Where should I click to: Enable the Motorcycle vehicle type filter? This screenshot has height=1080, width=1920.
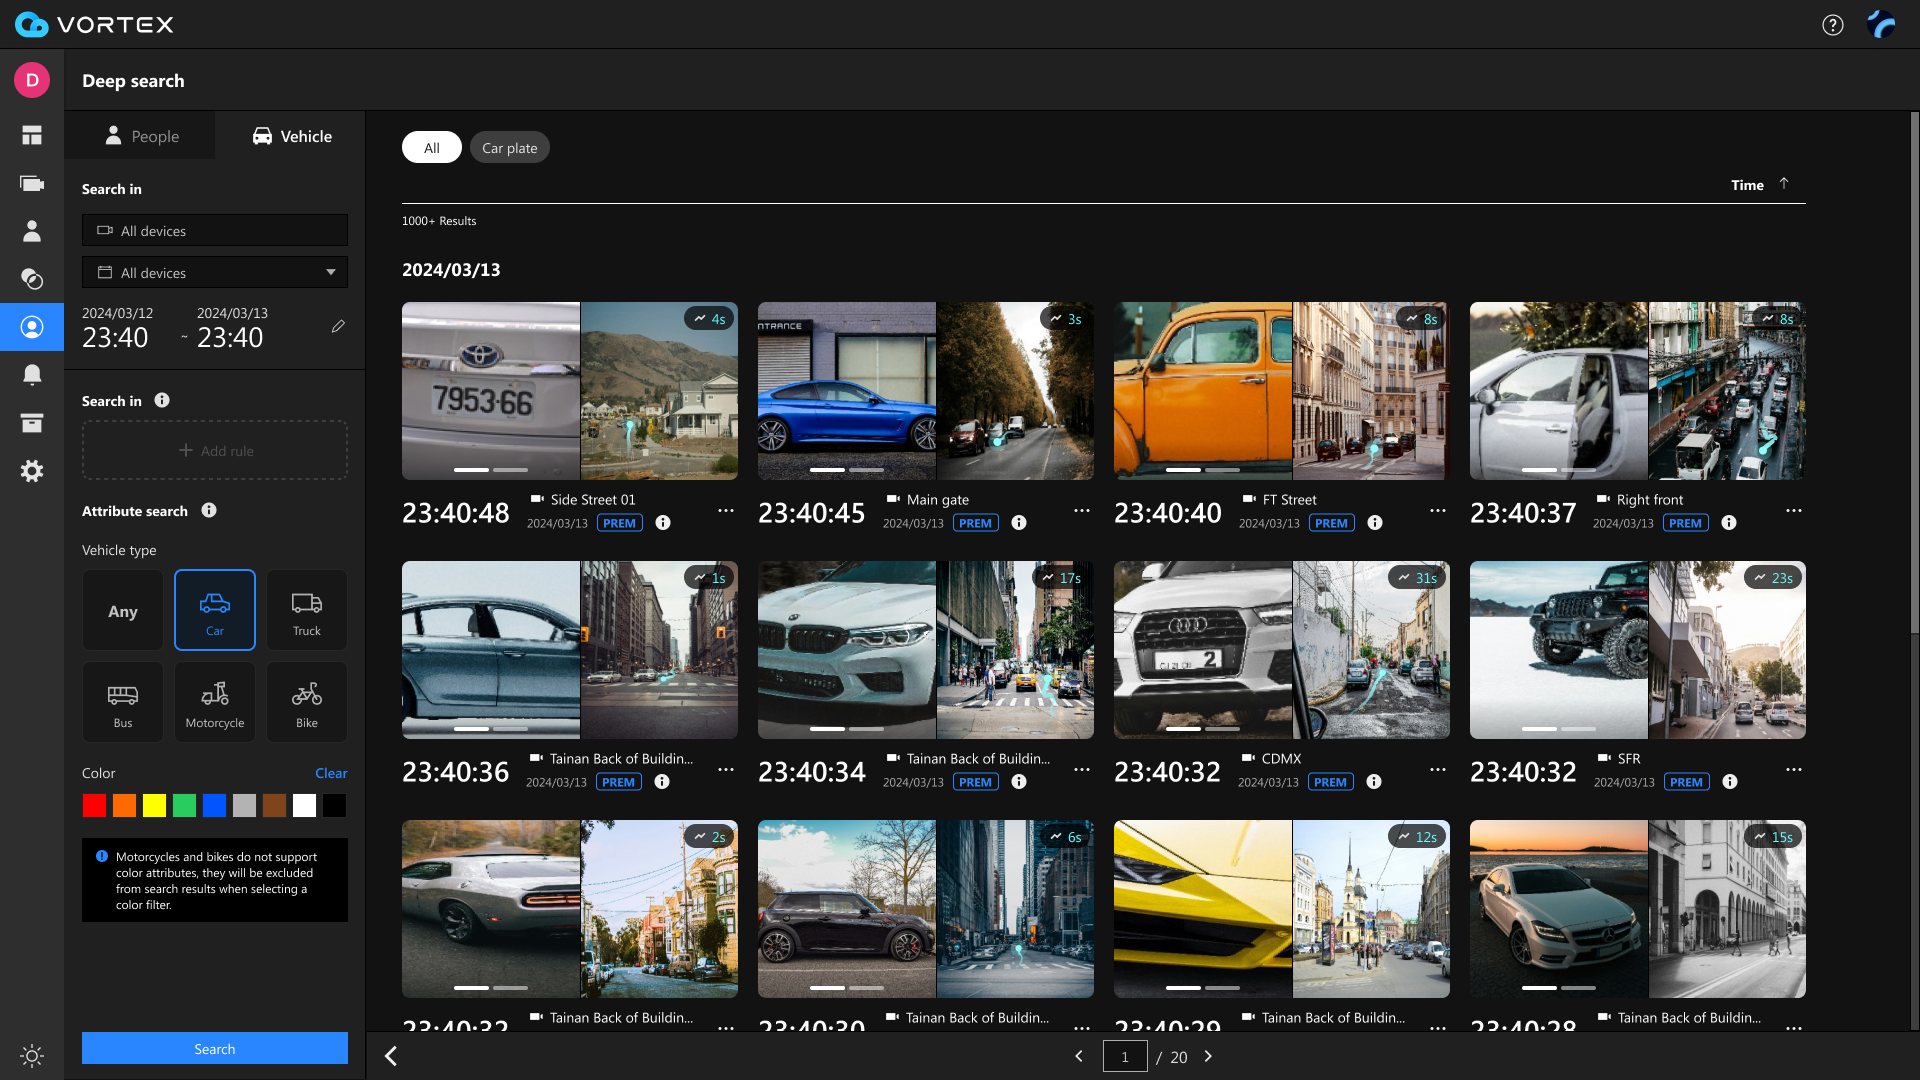(214, 701)
